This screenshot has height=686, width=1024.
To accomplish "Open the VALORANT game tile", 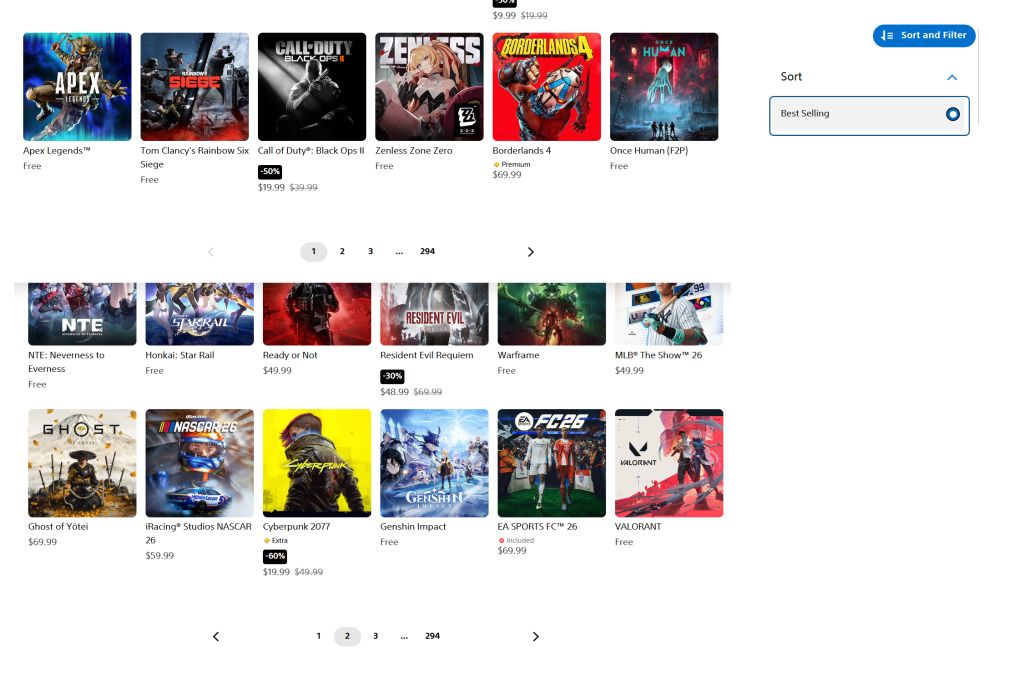I will pos(669,463).
